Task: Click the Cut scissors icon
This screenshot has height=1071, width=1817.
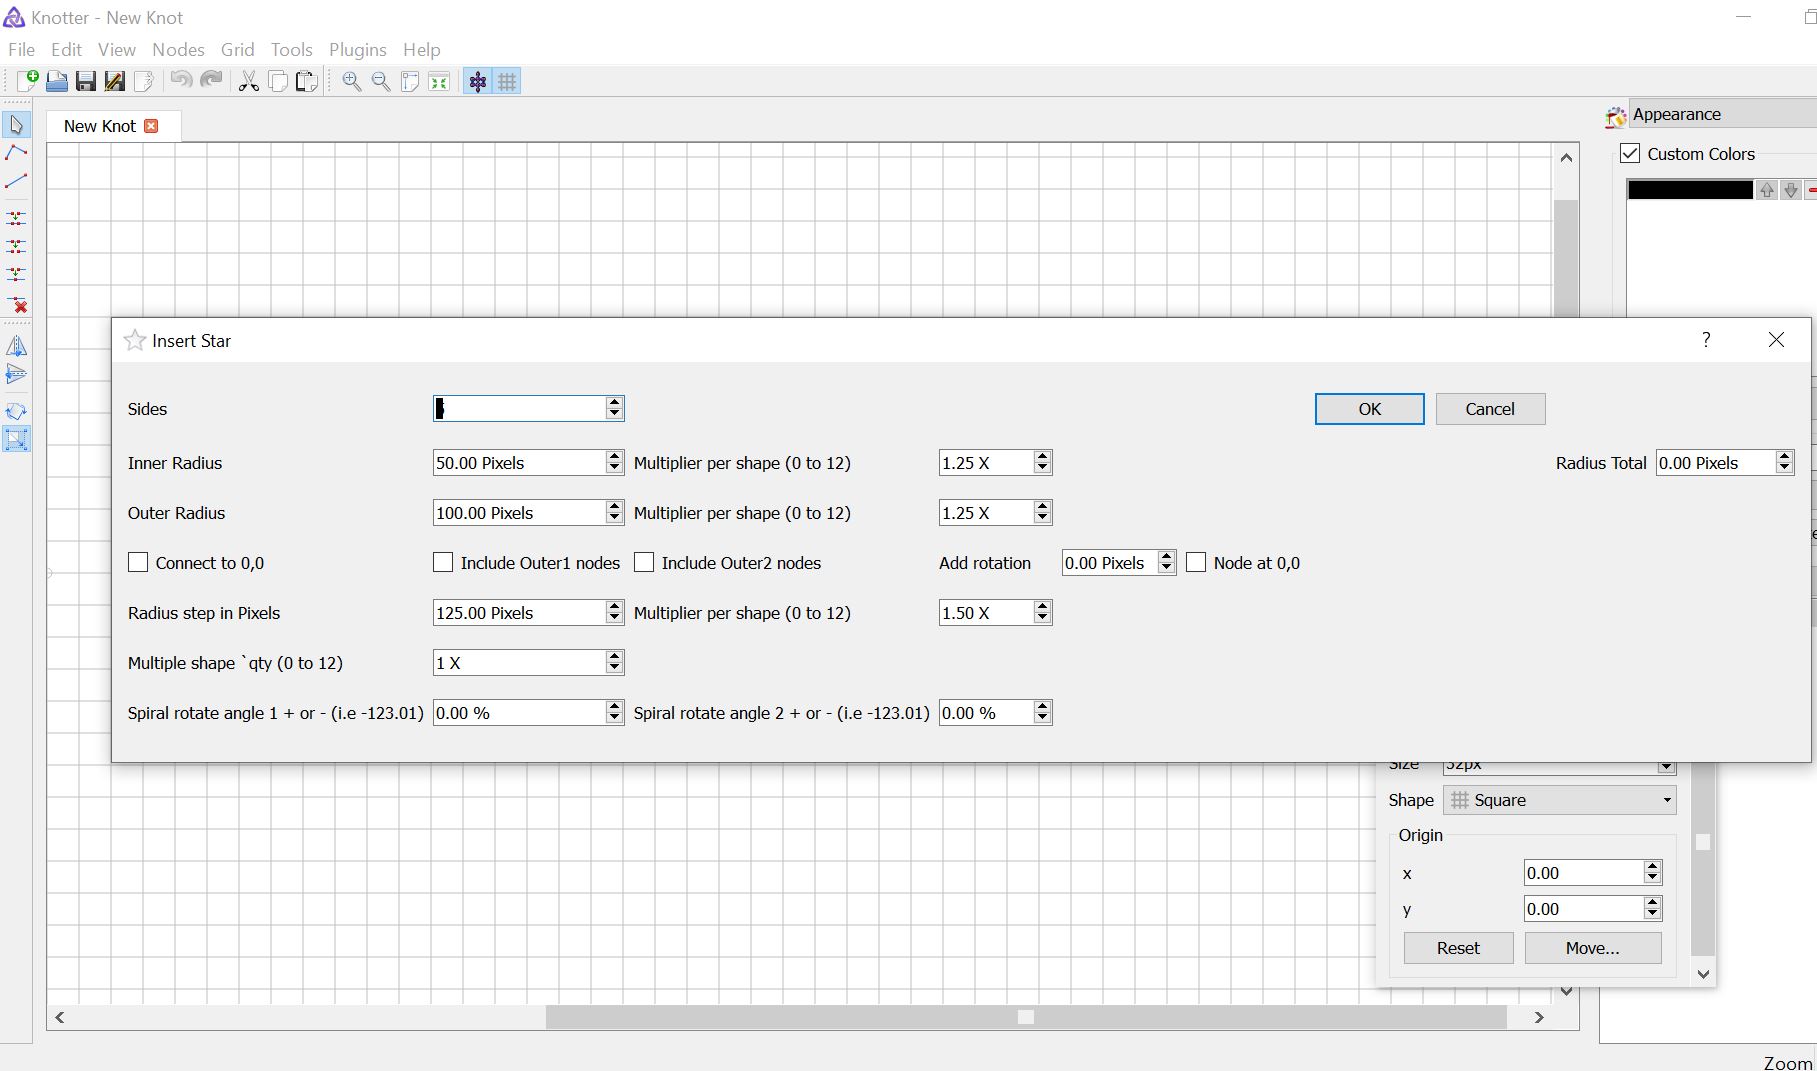Action: [248, 81]
